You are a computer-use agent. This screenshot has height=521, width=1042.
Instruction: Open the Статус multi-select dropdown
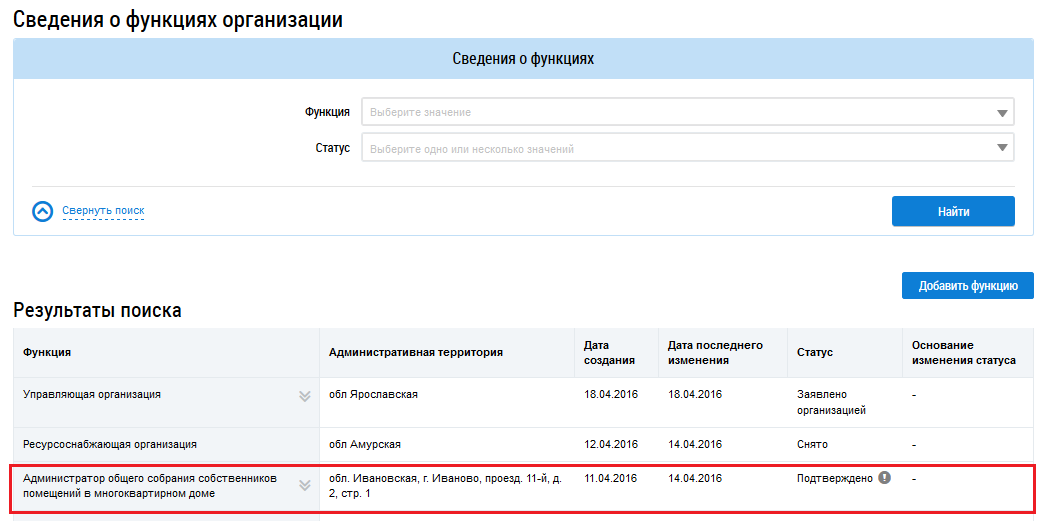click(687, 148)
